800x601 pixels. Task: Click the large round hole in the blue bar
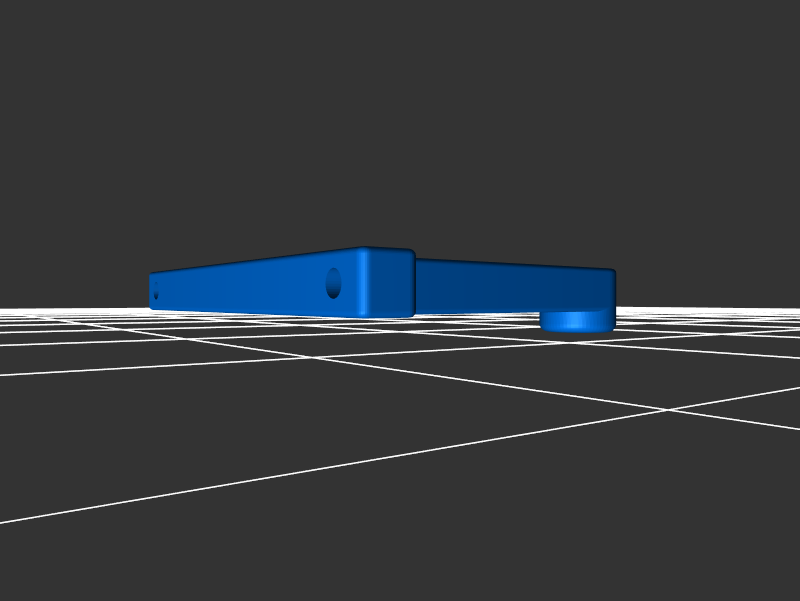click(333, 283)
